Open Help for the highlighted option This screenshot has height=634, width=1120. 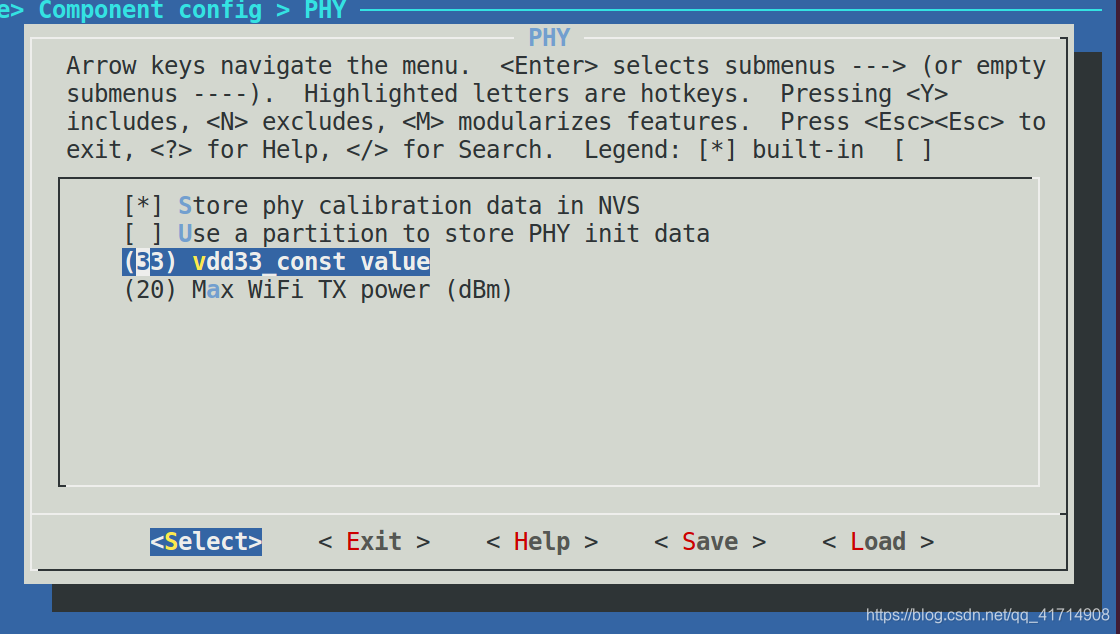click(x=542, y=541)
